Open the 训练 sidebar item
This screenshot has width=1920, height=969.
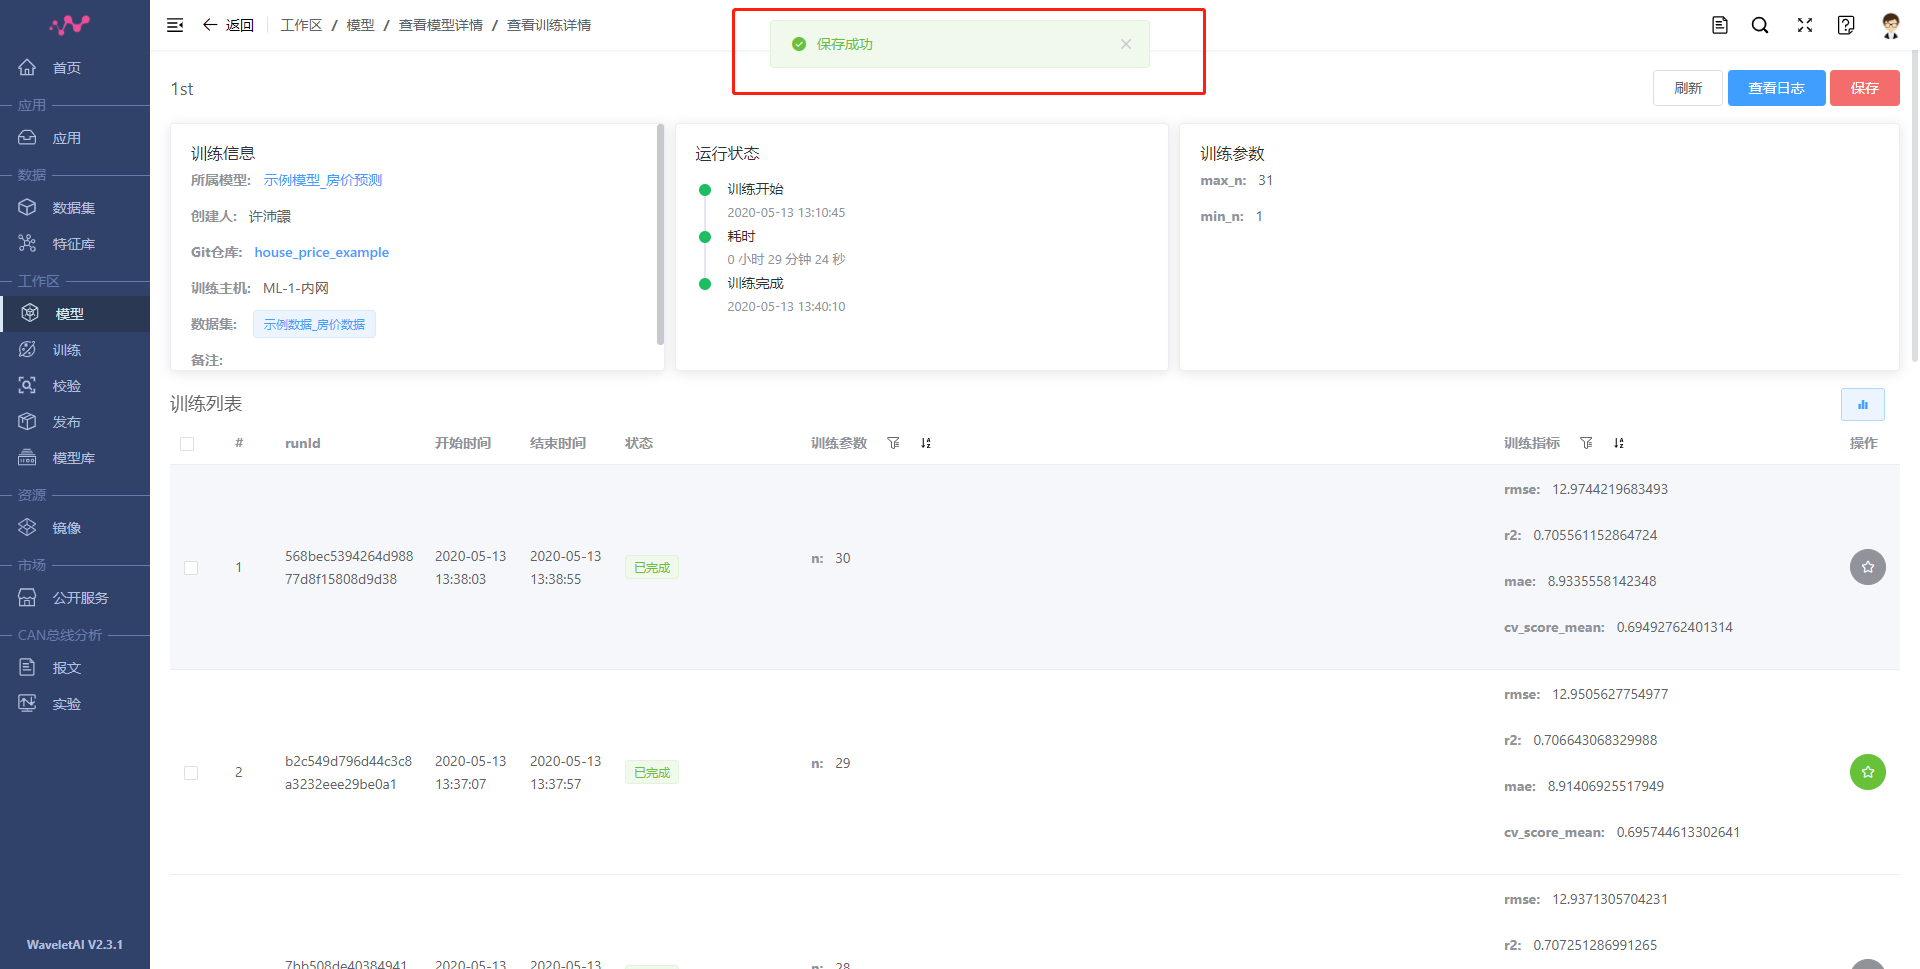[75, 350]
